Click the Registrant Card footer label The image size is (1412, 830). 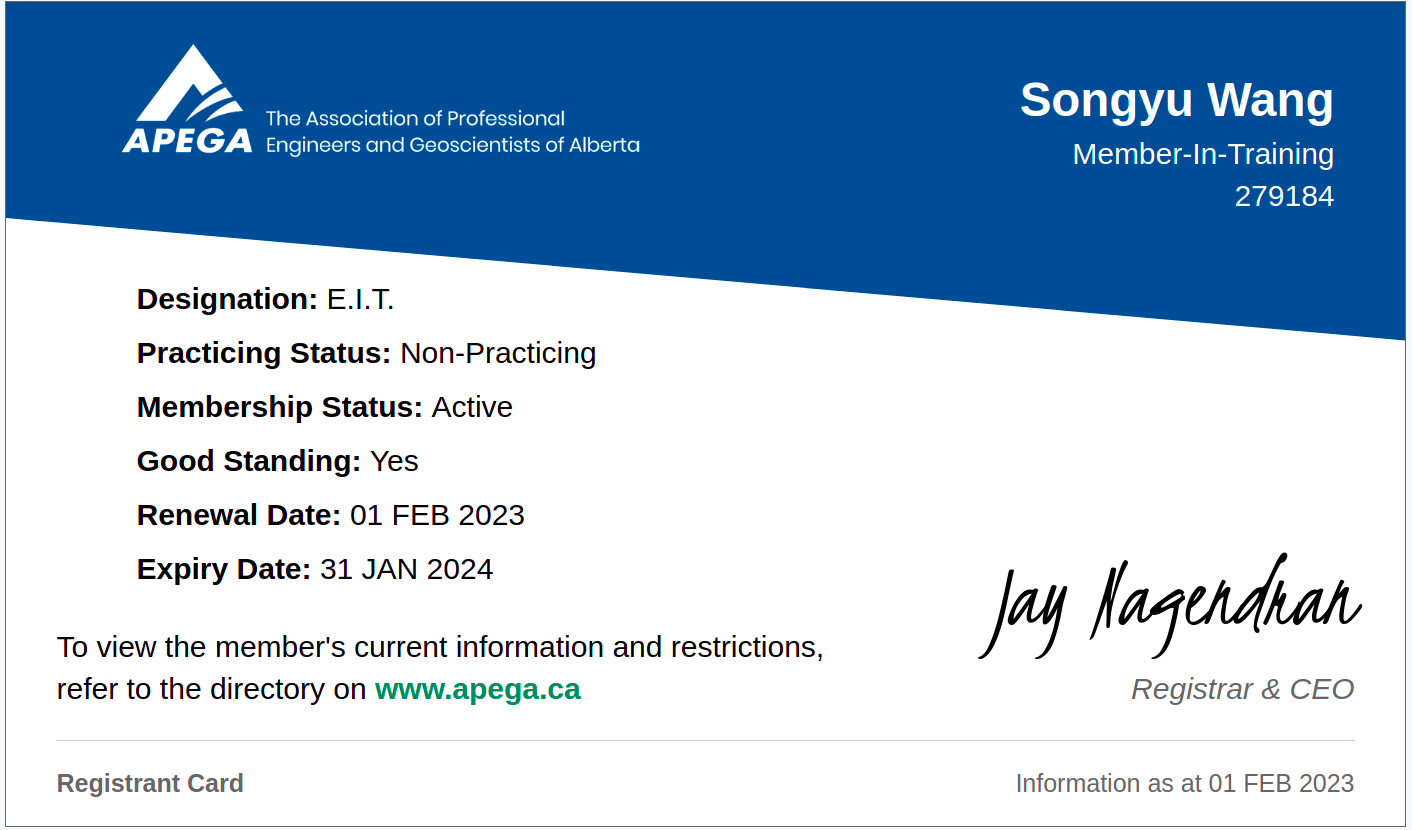(x=150, y=783)
